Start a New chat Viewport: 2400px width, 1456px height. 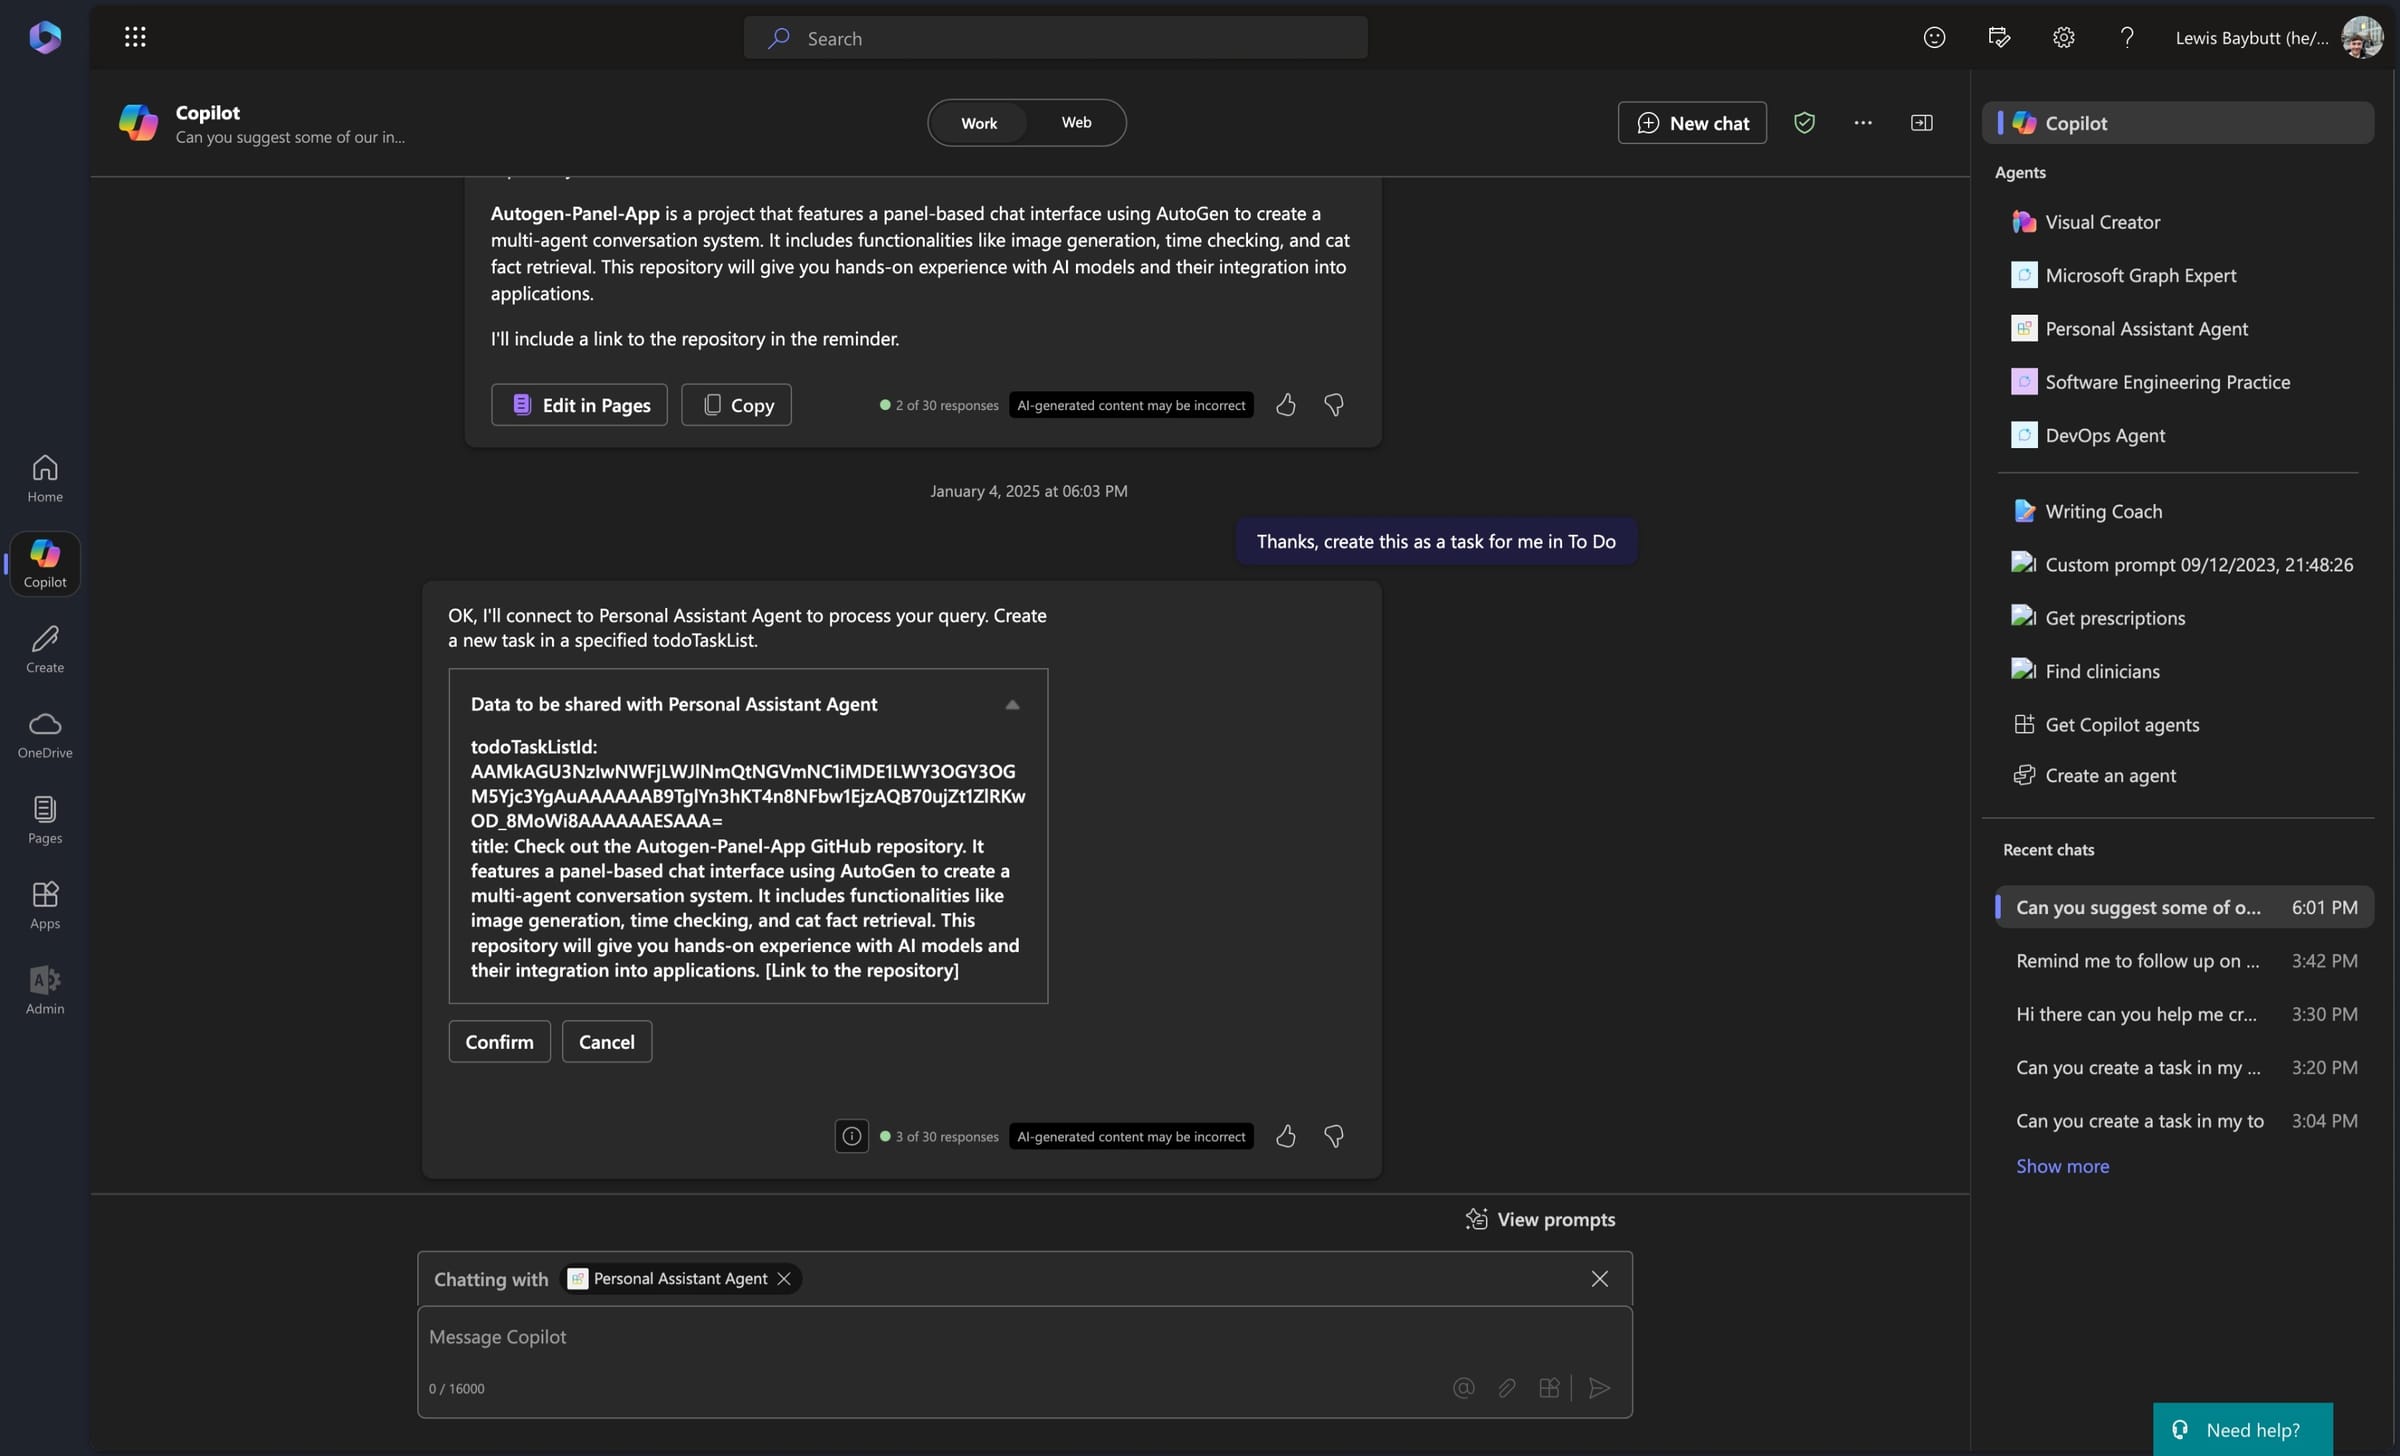[1692, 122]
